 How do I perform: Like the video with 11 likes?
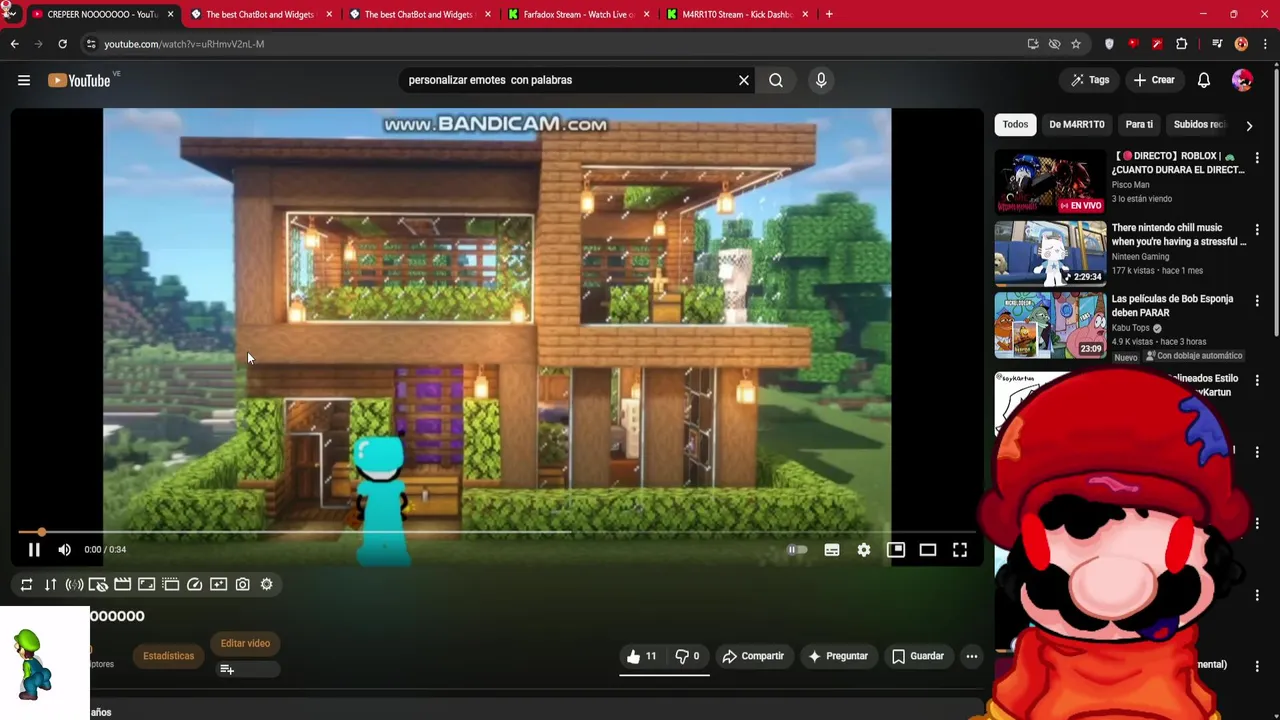(x=641, y=657)
